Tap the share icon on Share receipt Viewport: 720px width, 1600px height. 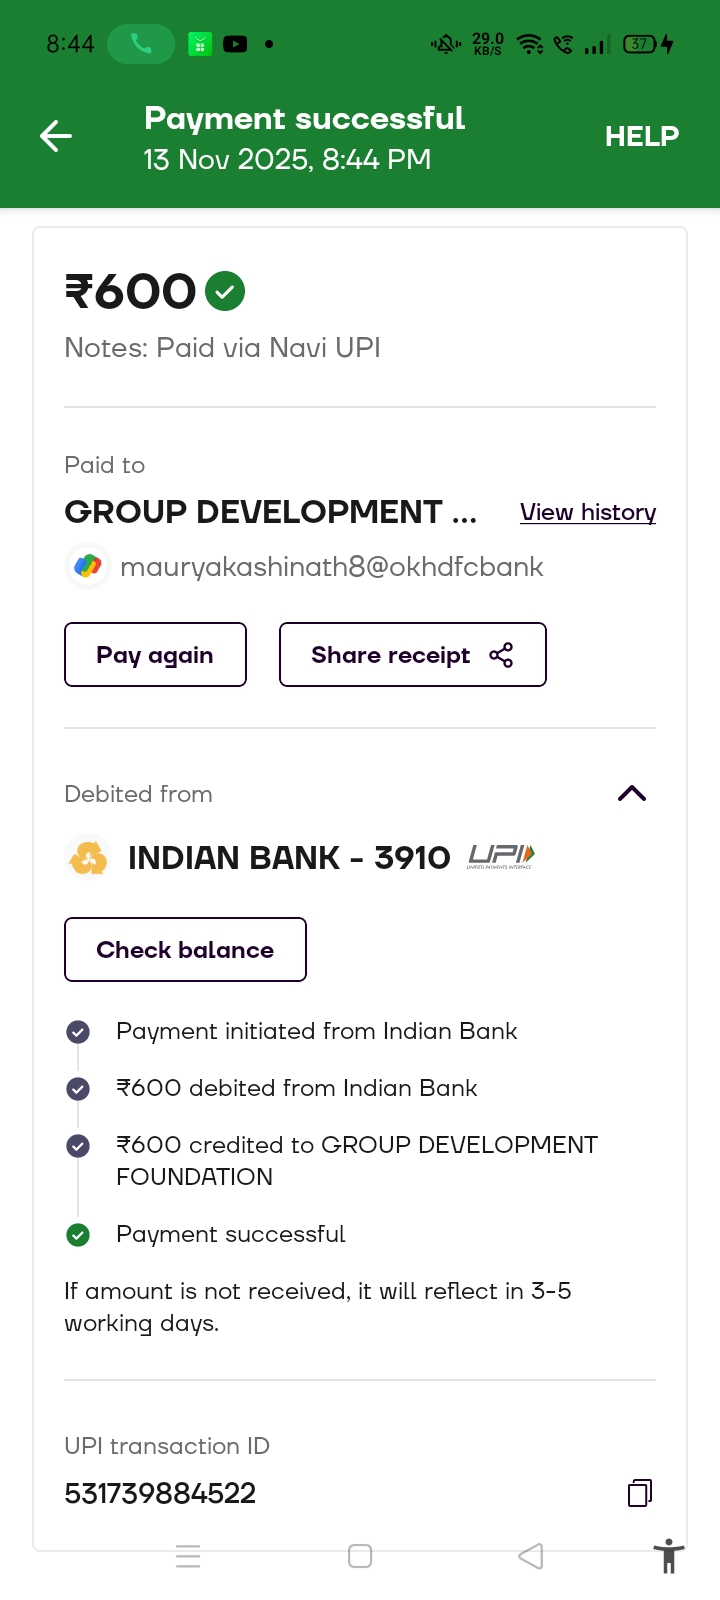point(501,655)
